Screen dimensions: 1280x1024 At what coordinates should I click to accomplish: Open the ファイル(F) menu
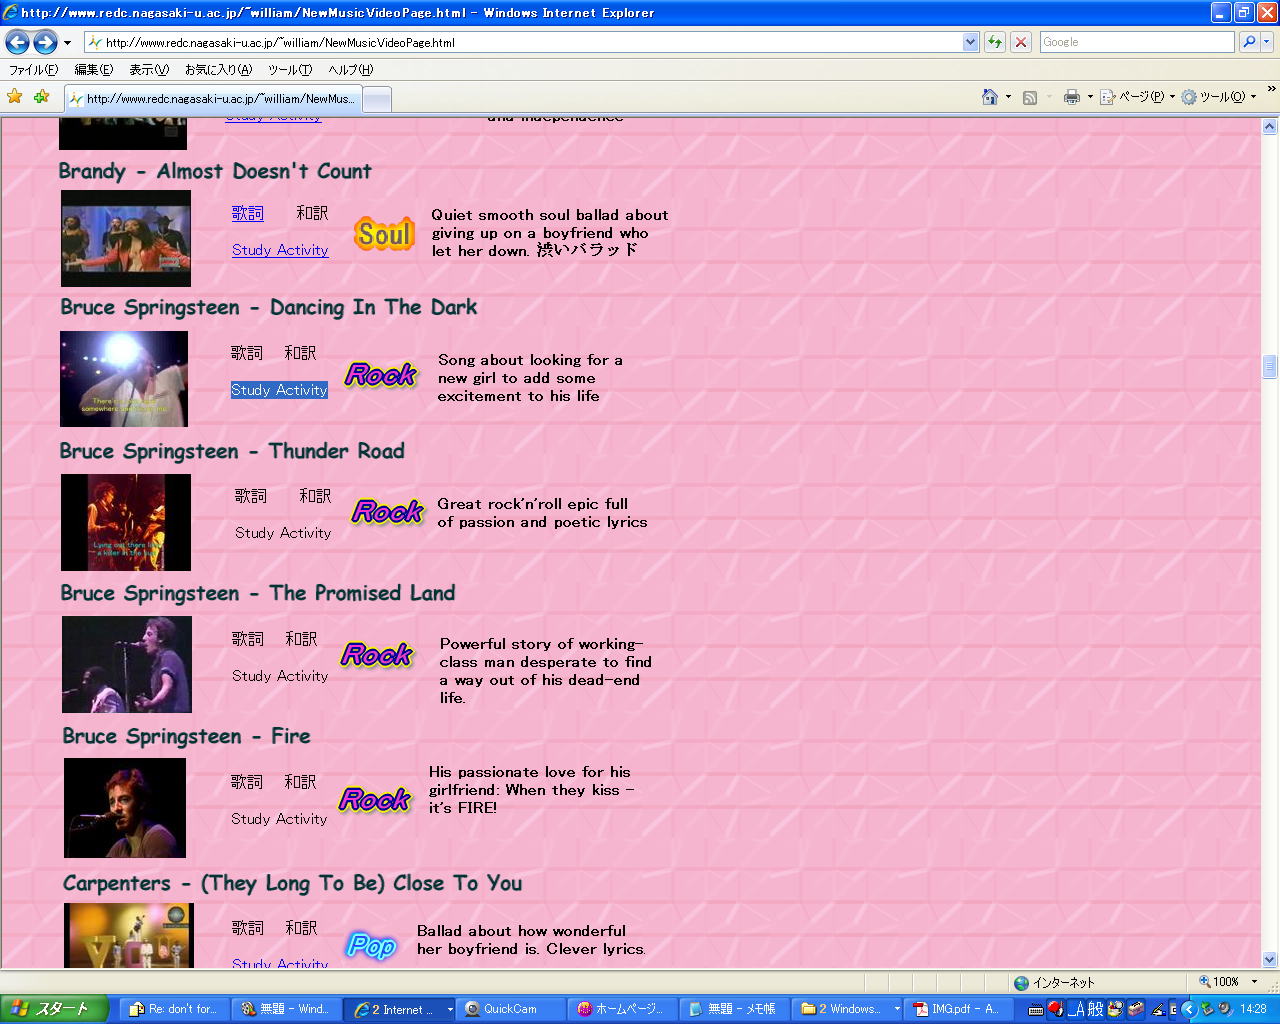(x=33, y=70)
